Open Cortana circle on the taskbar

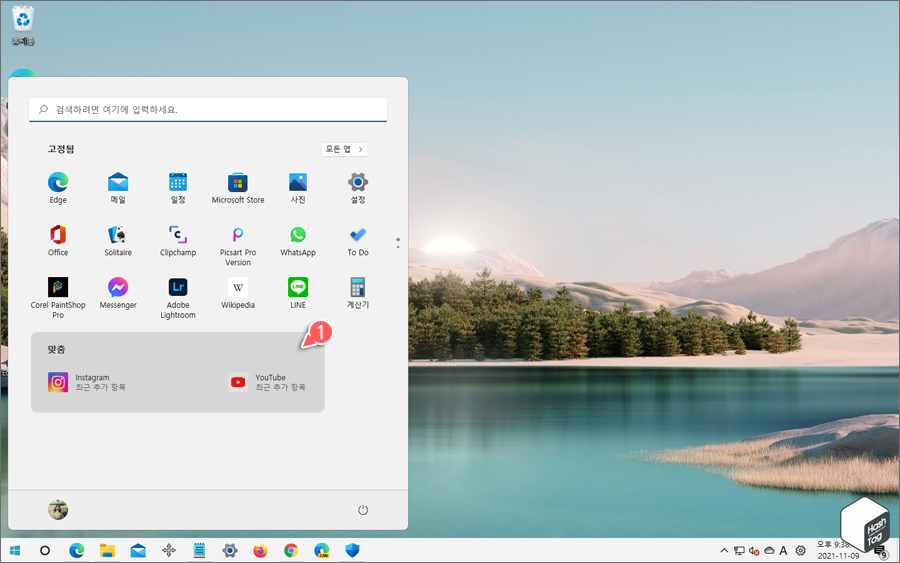pos(45,551)
